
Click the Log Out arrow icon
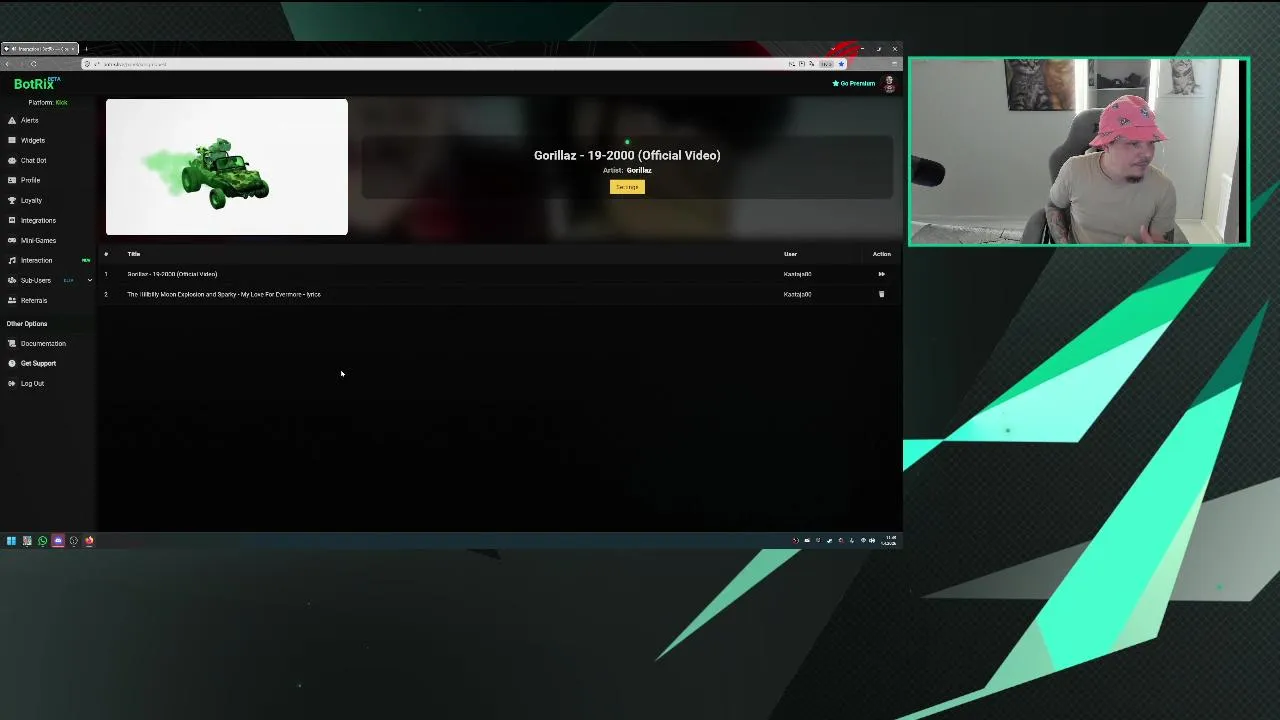click(12, 383)
